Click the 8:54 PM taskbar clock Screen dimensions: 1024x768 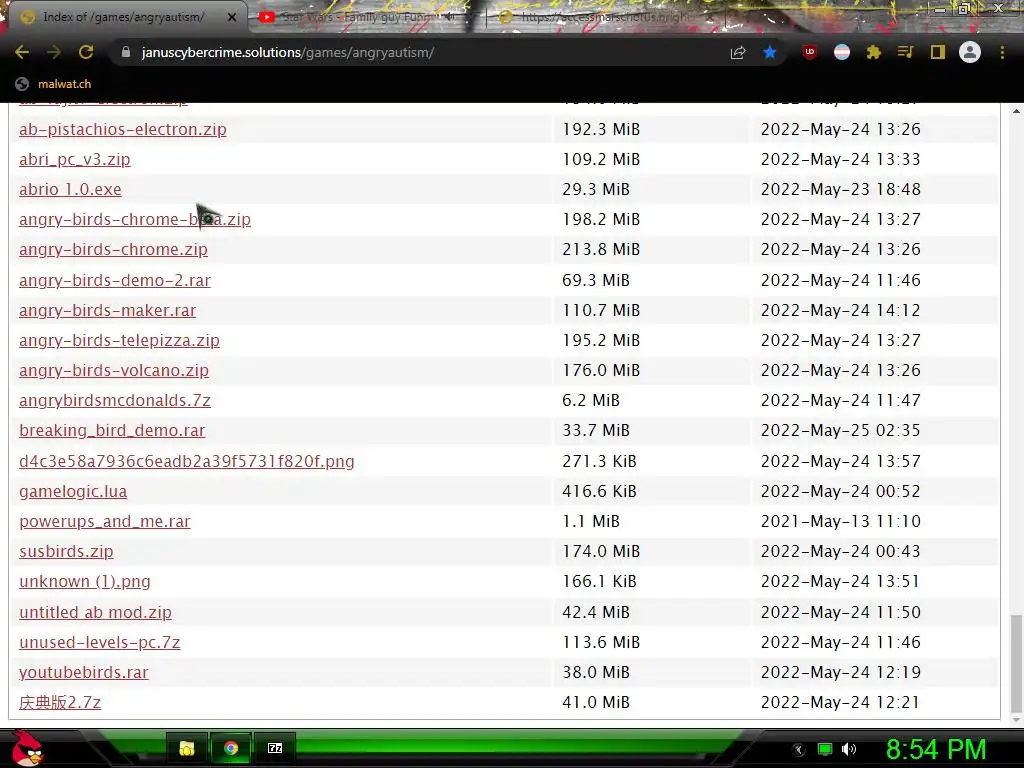click(936, 749)
